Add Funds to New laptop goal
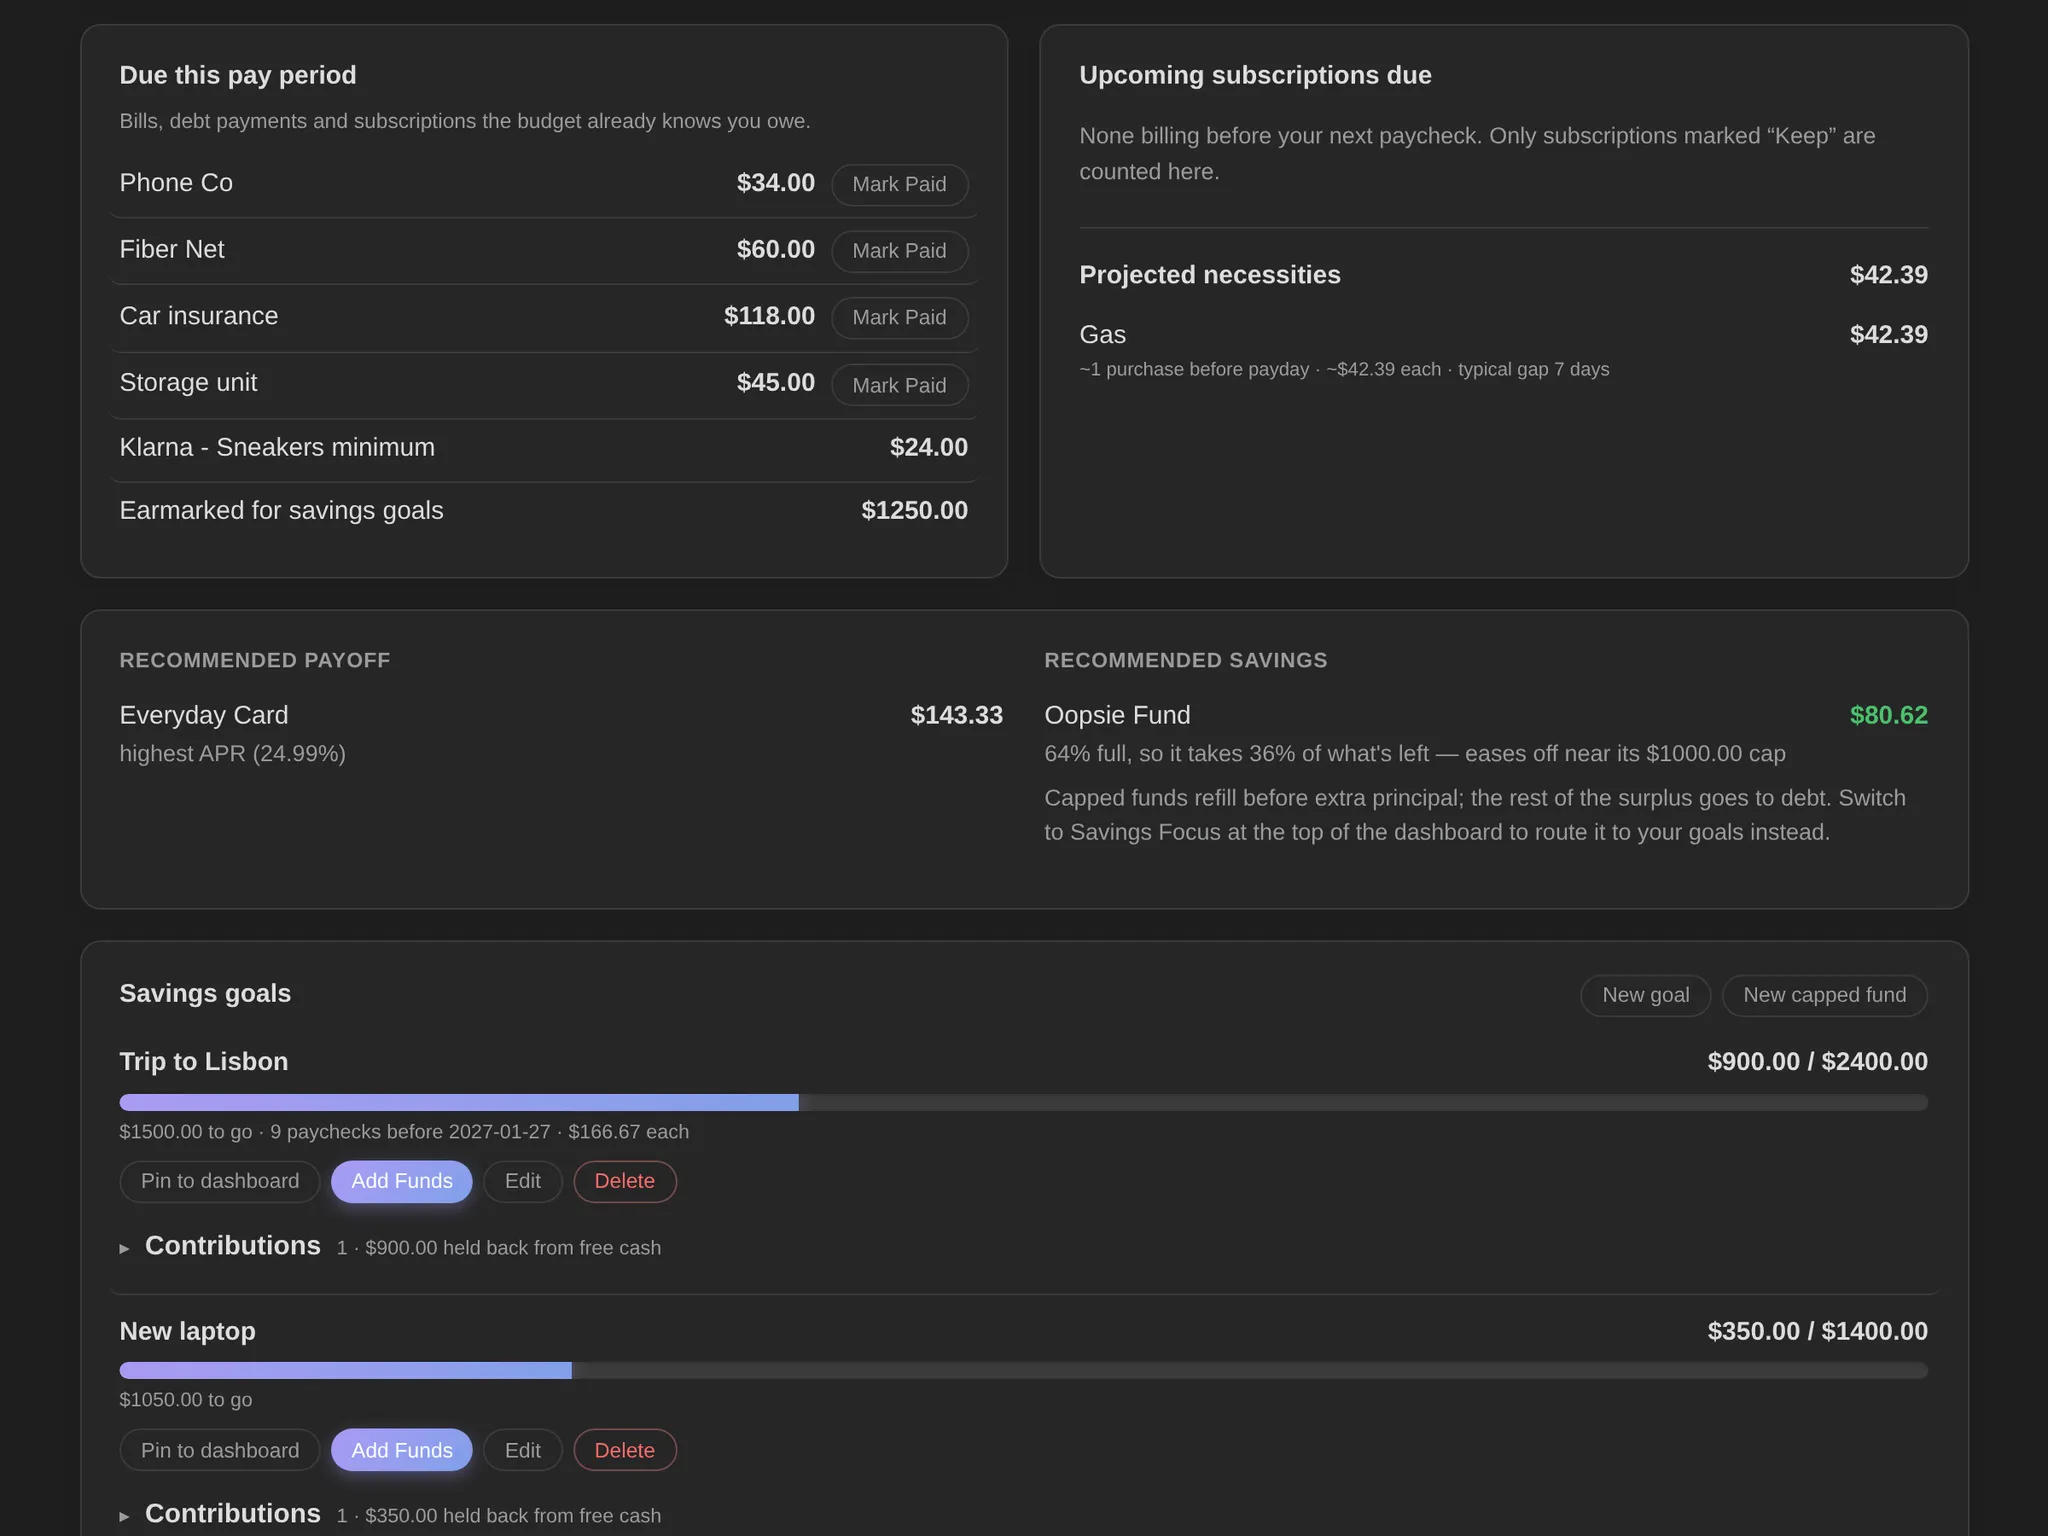Image resolution: width=2048 pixels, height=1536 pixels. (x=402, y=1450)
